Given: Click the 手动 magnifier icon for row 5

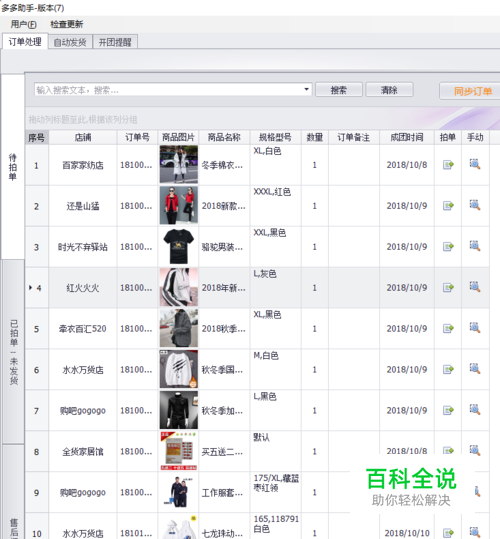Looking at the screenshot, I should [475, 328].
